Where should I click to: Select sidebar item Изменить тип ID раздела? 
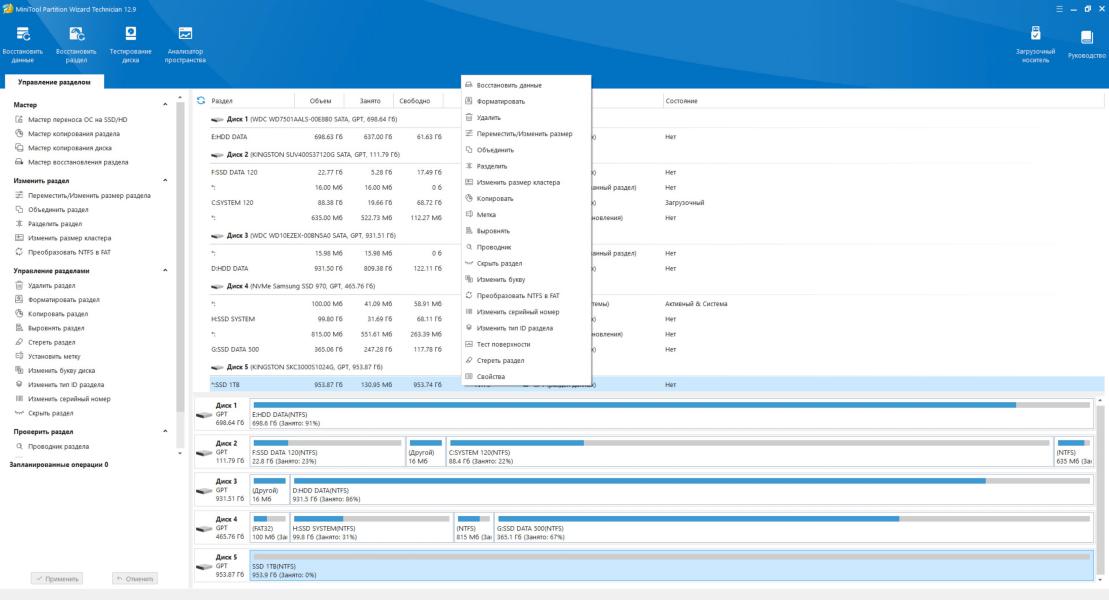(x=59, y=384)
